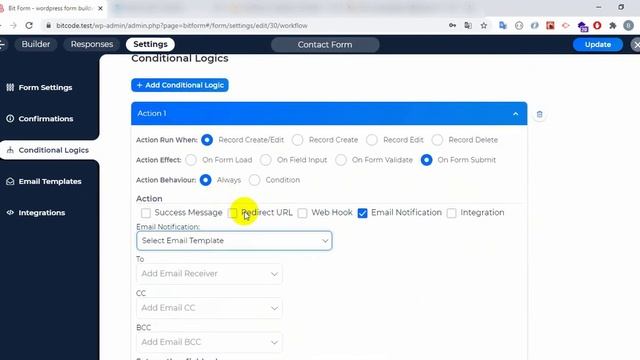
Task: Select Record Create/Edit radio option
Action: click(x=207, y=140)
